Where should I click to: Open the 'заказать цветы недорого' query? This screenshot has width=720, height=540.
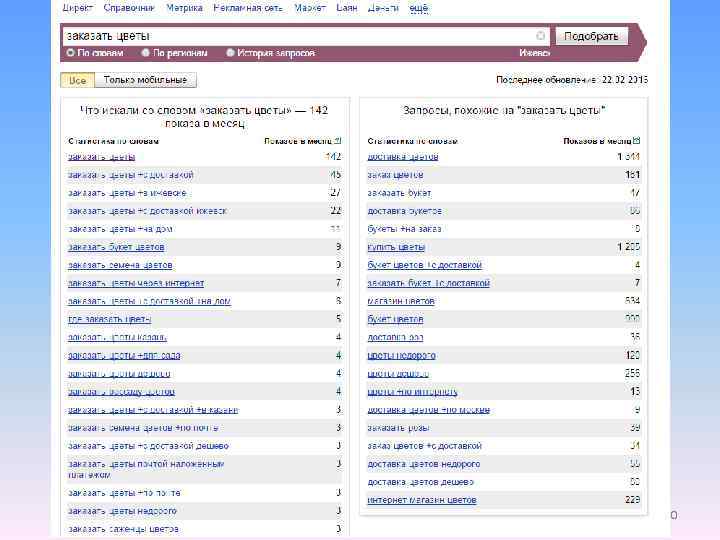pos(122,511)
